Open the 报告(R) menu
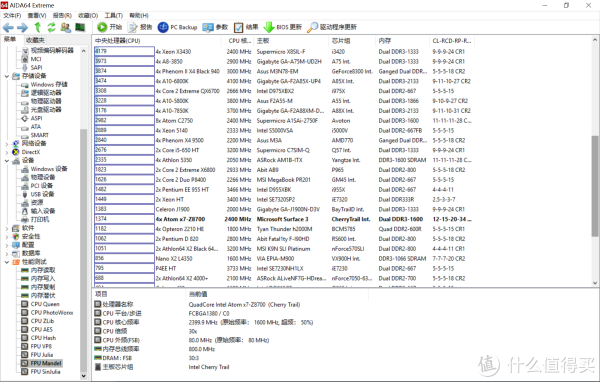This screenshot has width=600, height=382. [x=62, y=15]
